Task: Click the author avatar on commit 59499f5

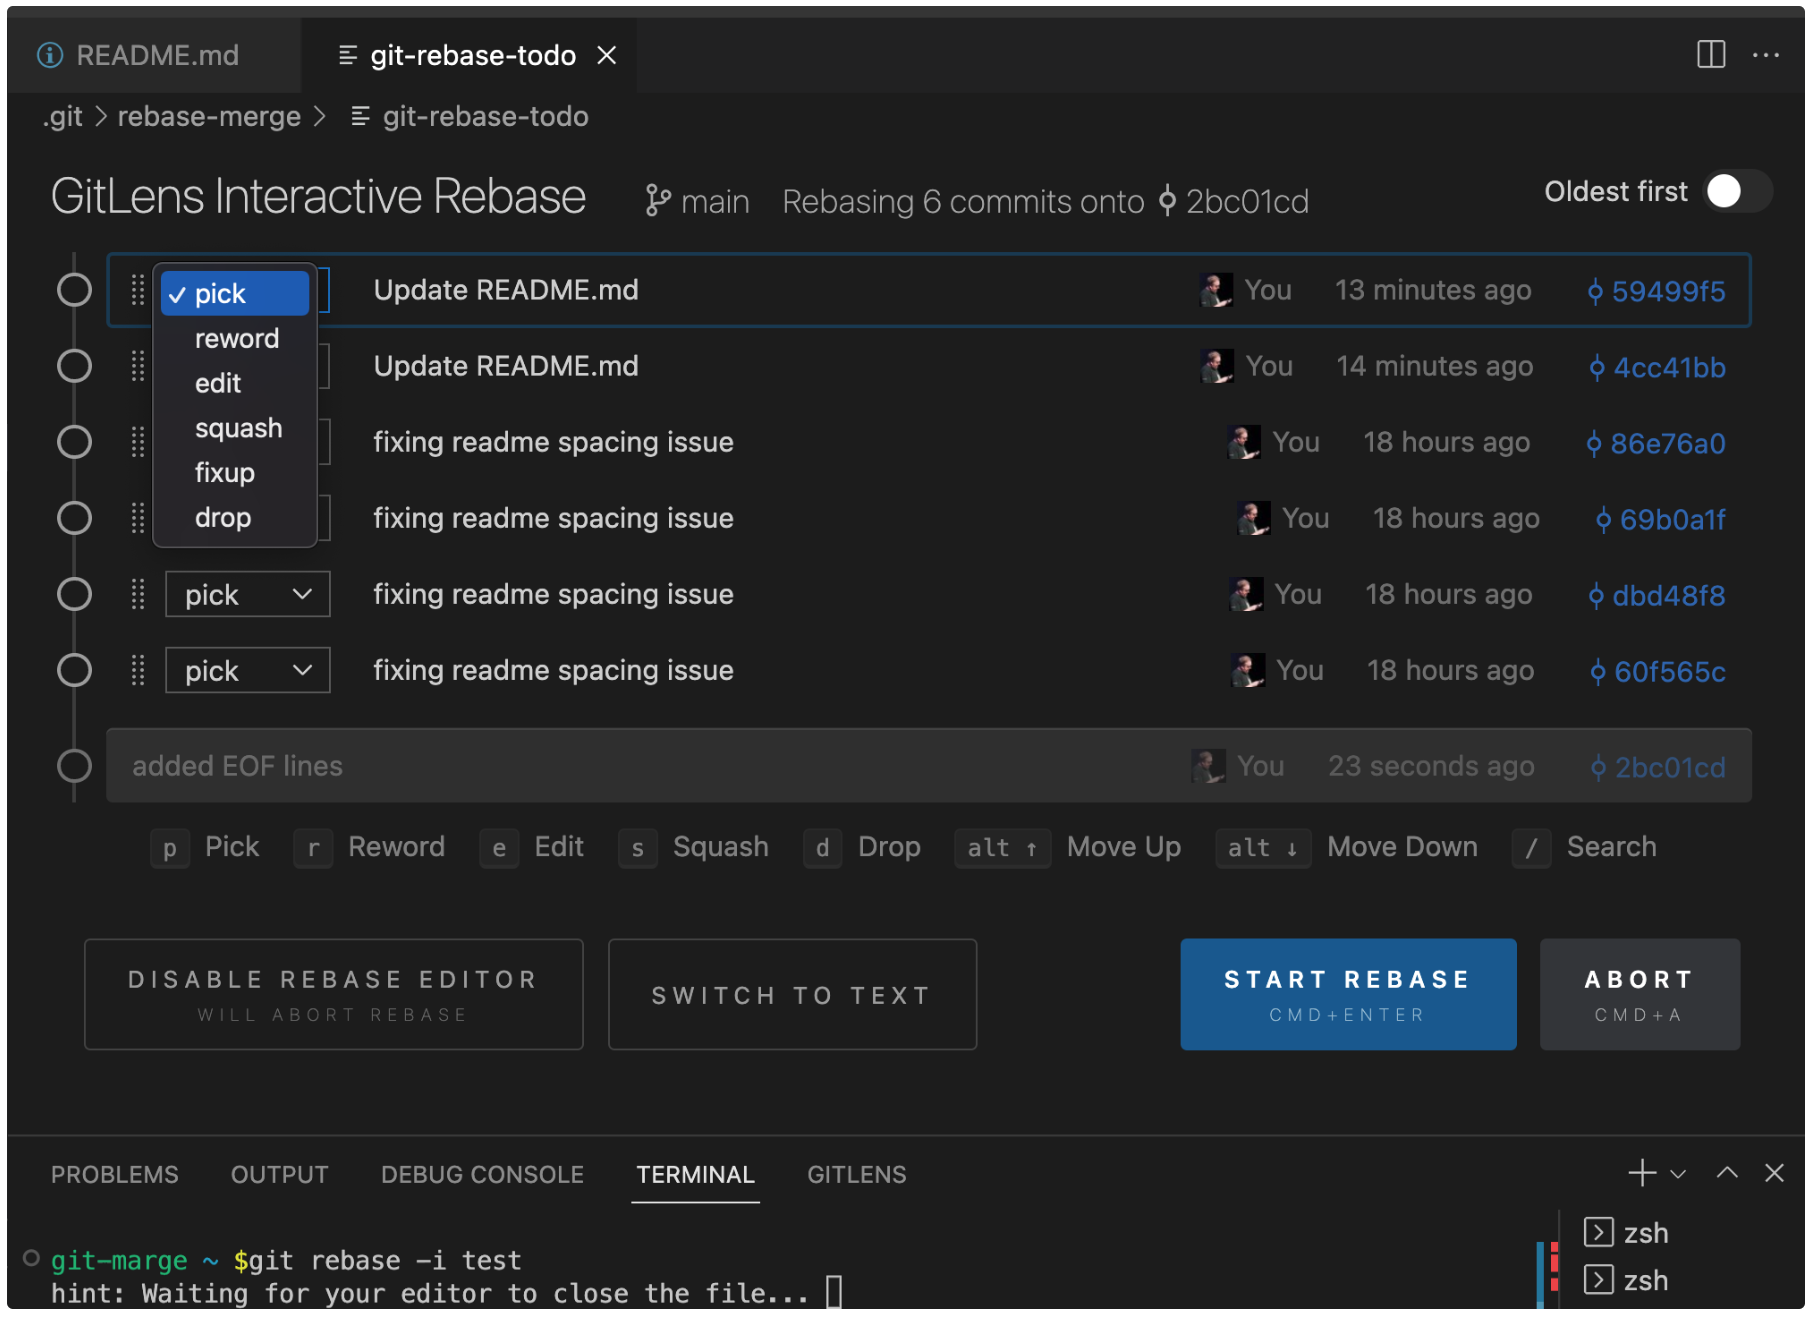Action: pos(1215,290)
